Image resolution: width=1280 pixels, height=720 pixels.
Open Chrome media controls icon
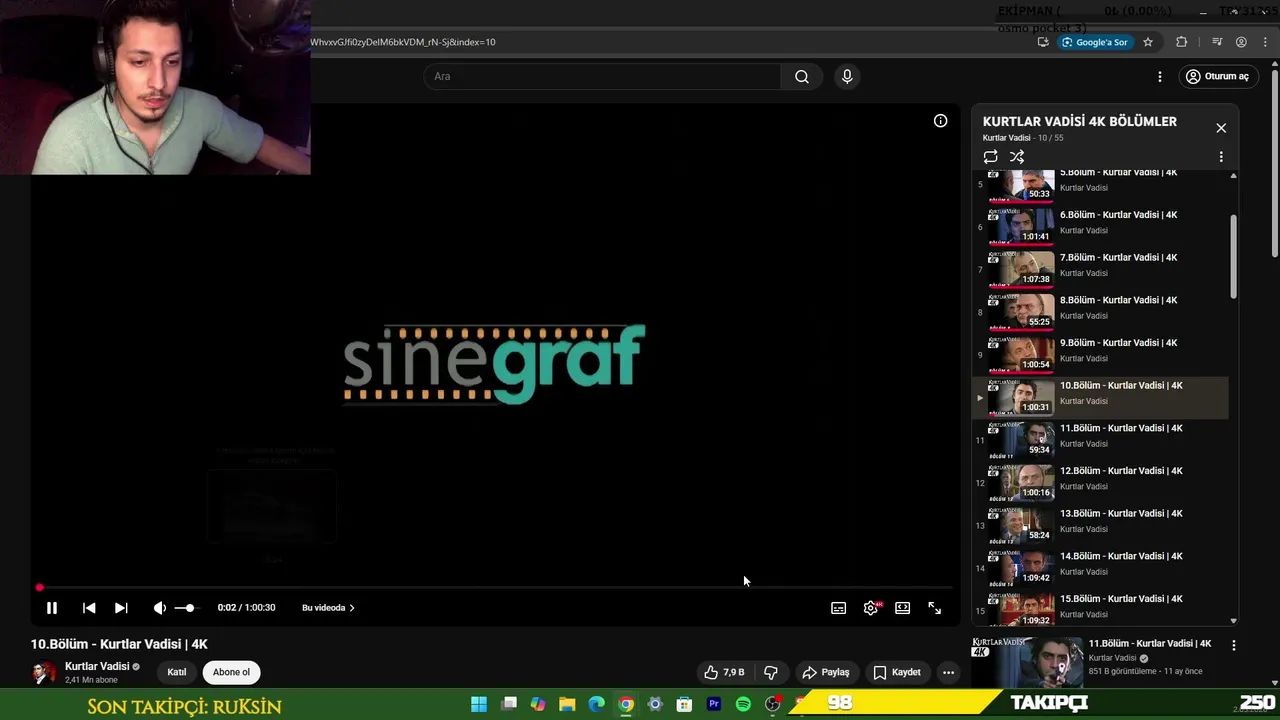click(x=1217, y=42)
